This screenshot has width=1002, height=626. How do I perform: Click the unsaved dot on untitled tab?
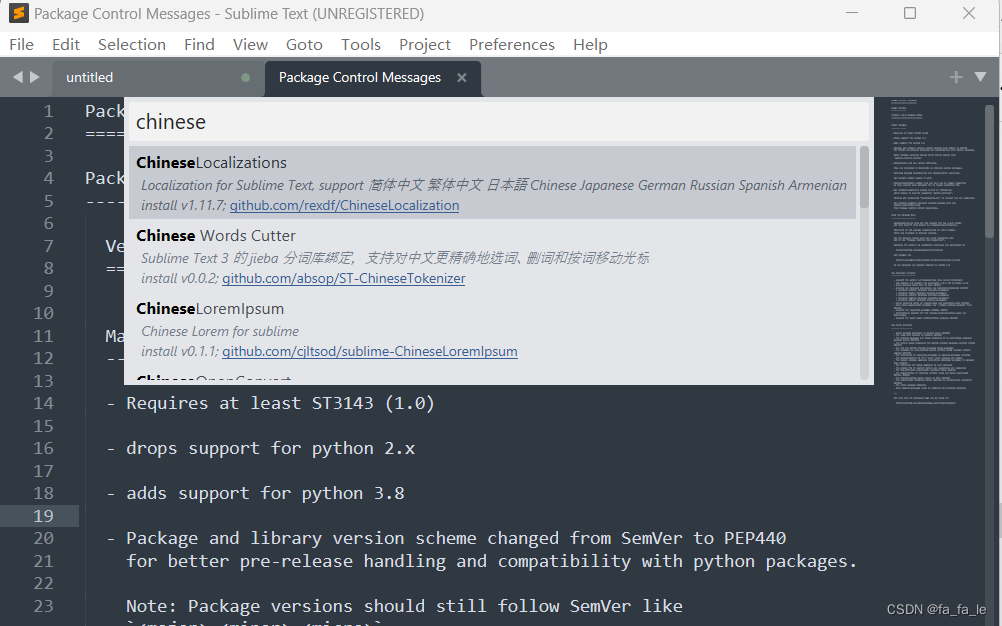[x=245, y=78]
